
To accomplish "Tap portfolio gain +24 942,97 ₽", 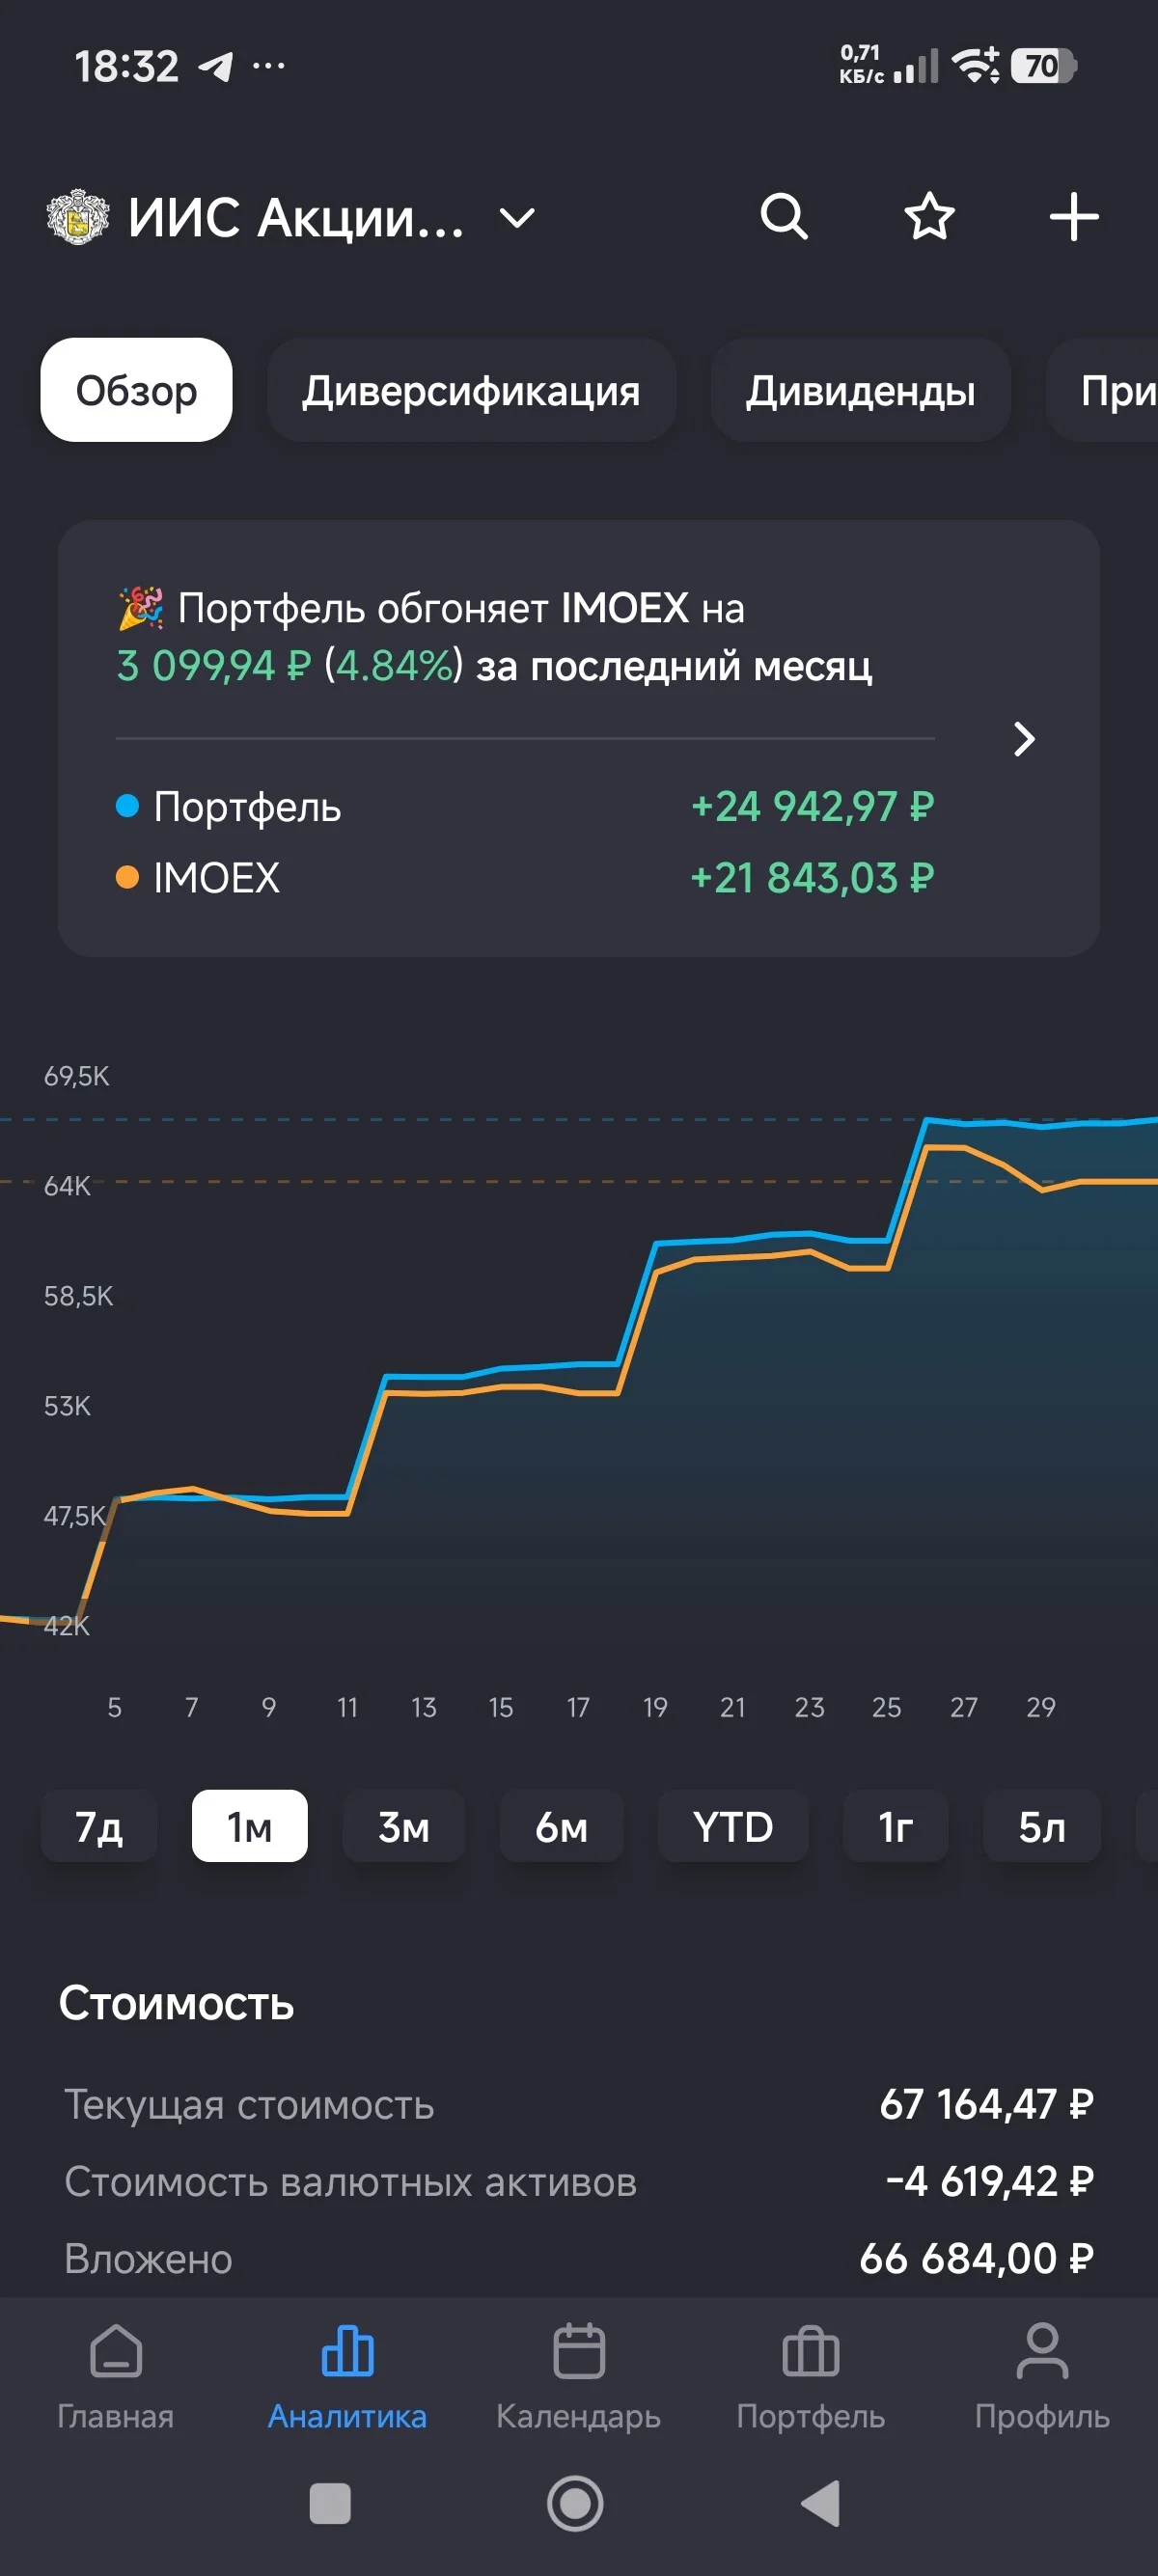I will pos(812,806).
